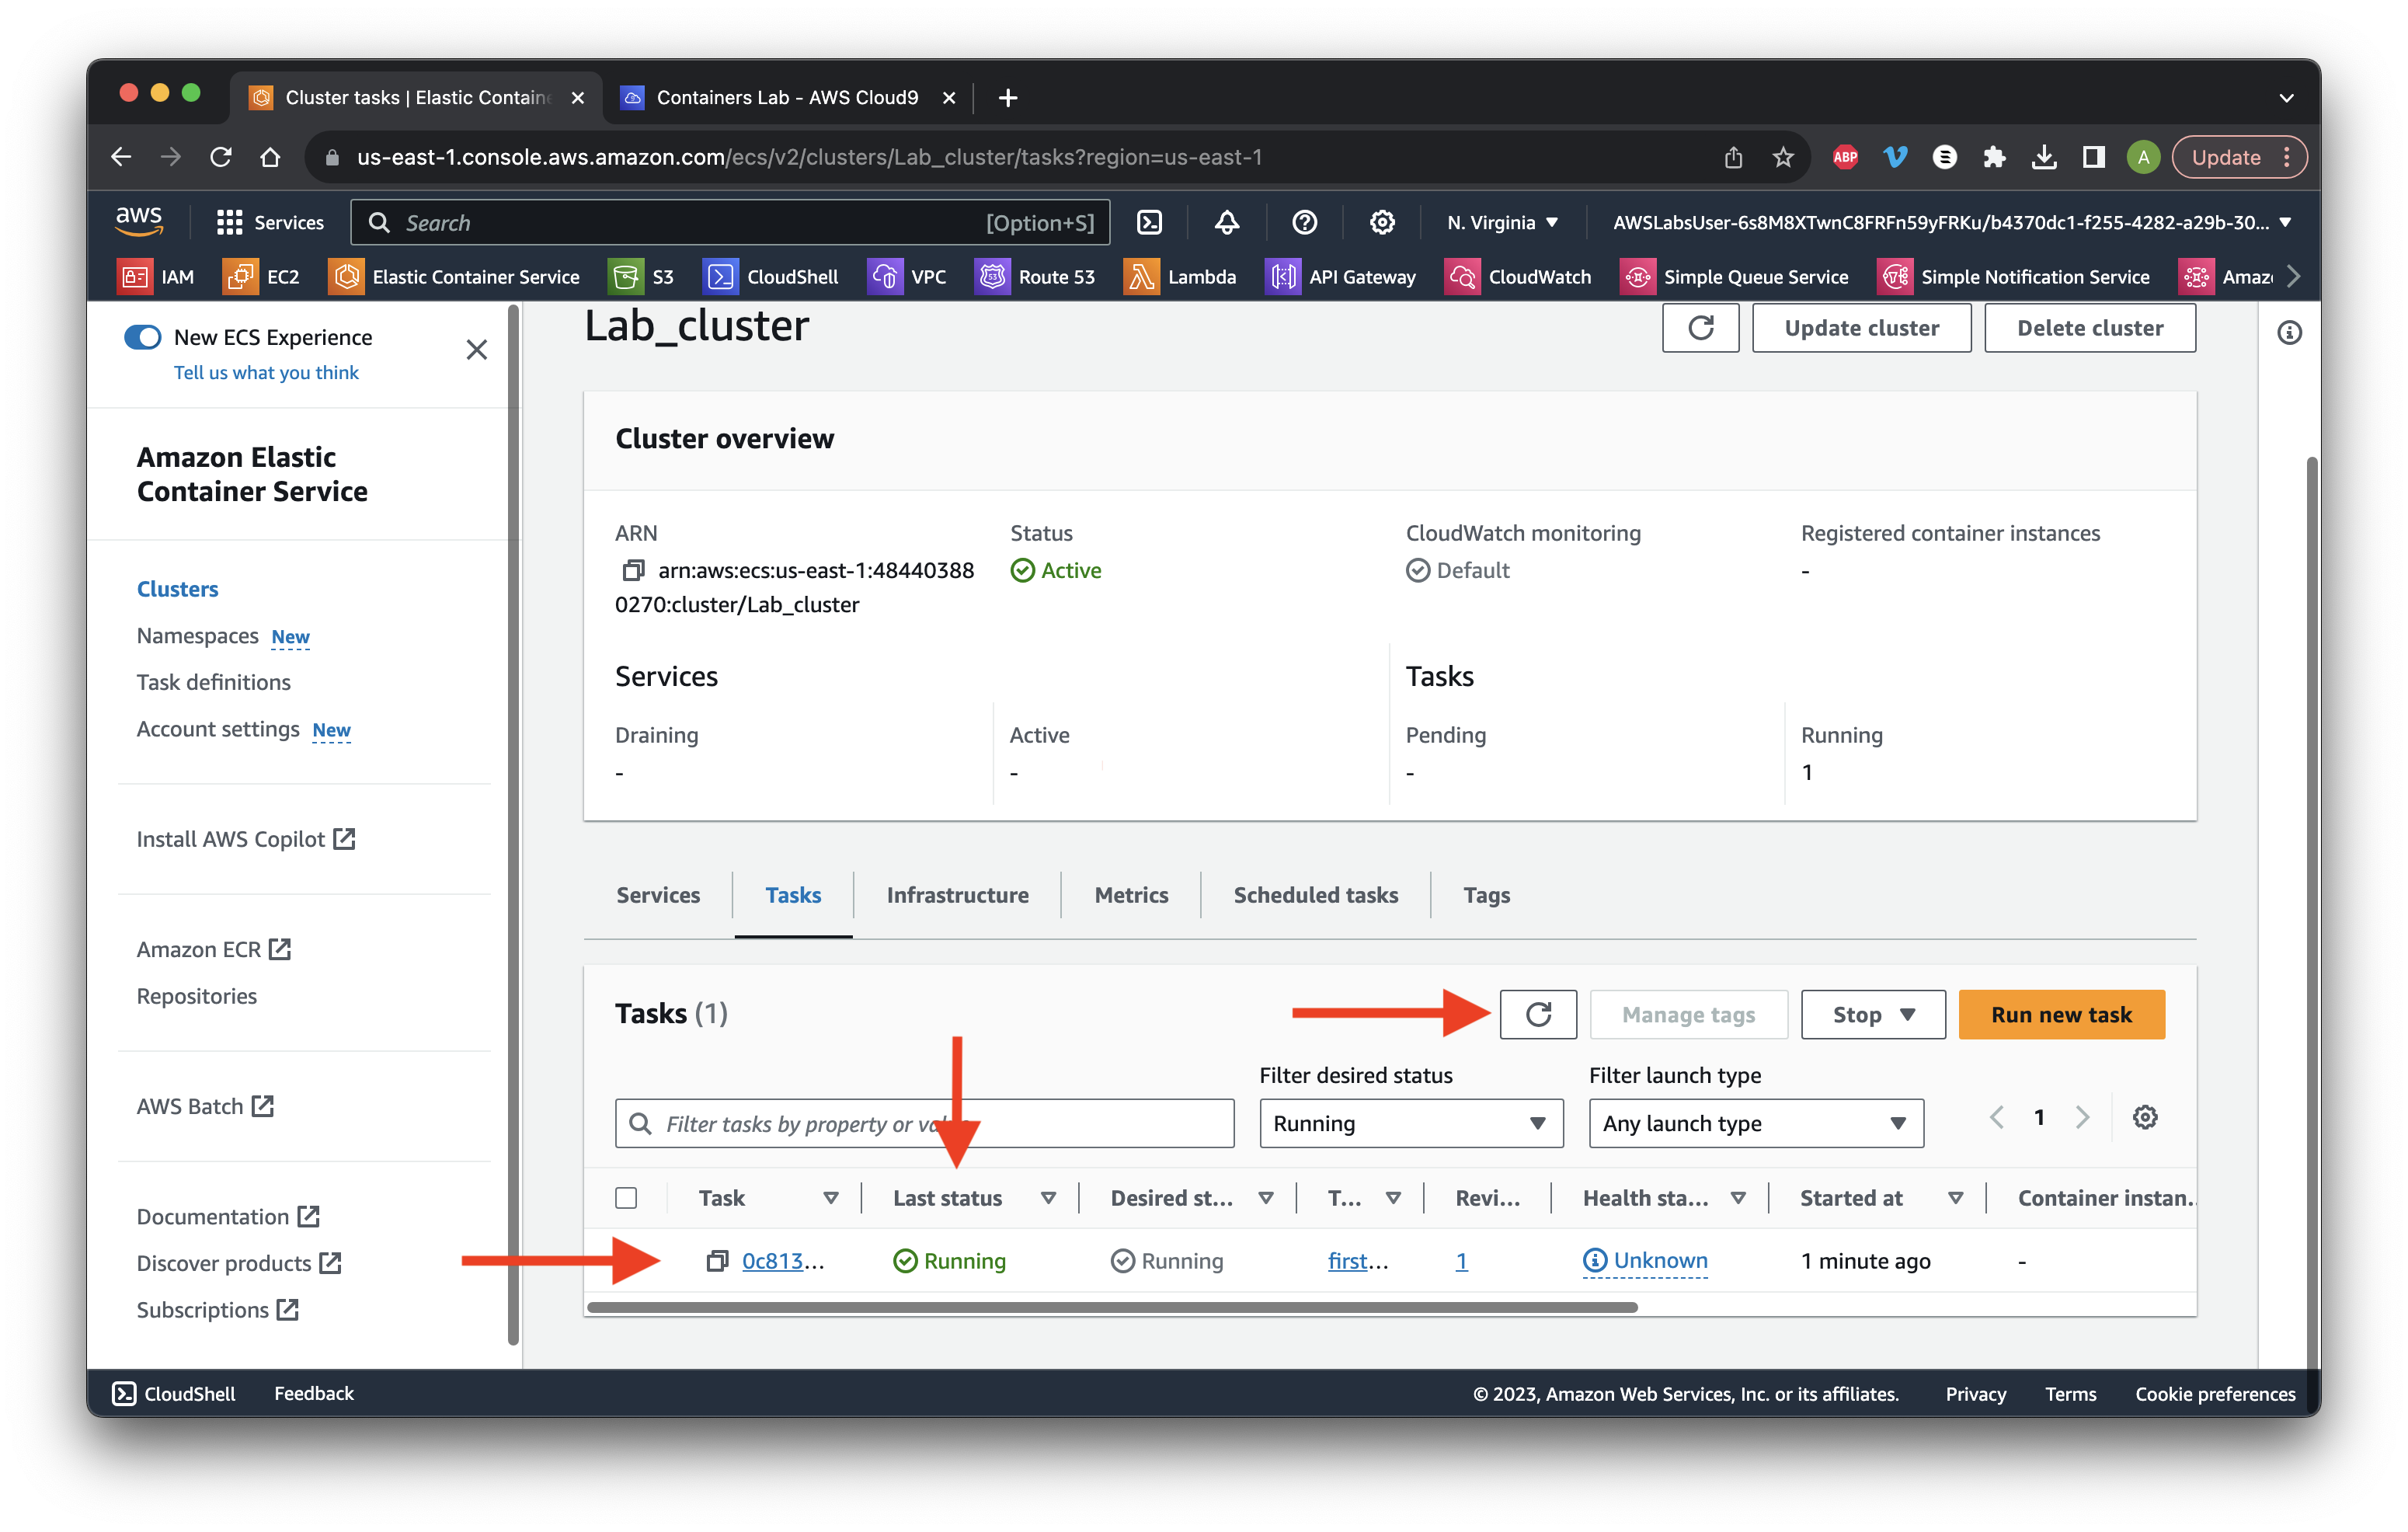Screen dimensions: 2408x1532
Task: Open Filter desired status Running dropdown
Action: click(1411, 1123)
